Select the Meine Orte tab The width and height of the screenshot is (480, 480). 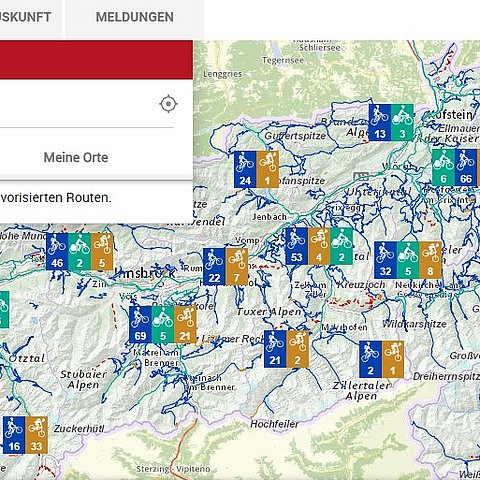[x=76, y=157]
